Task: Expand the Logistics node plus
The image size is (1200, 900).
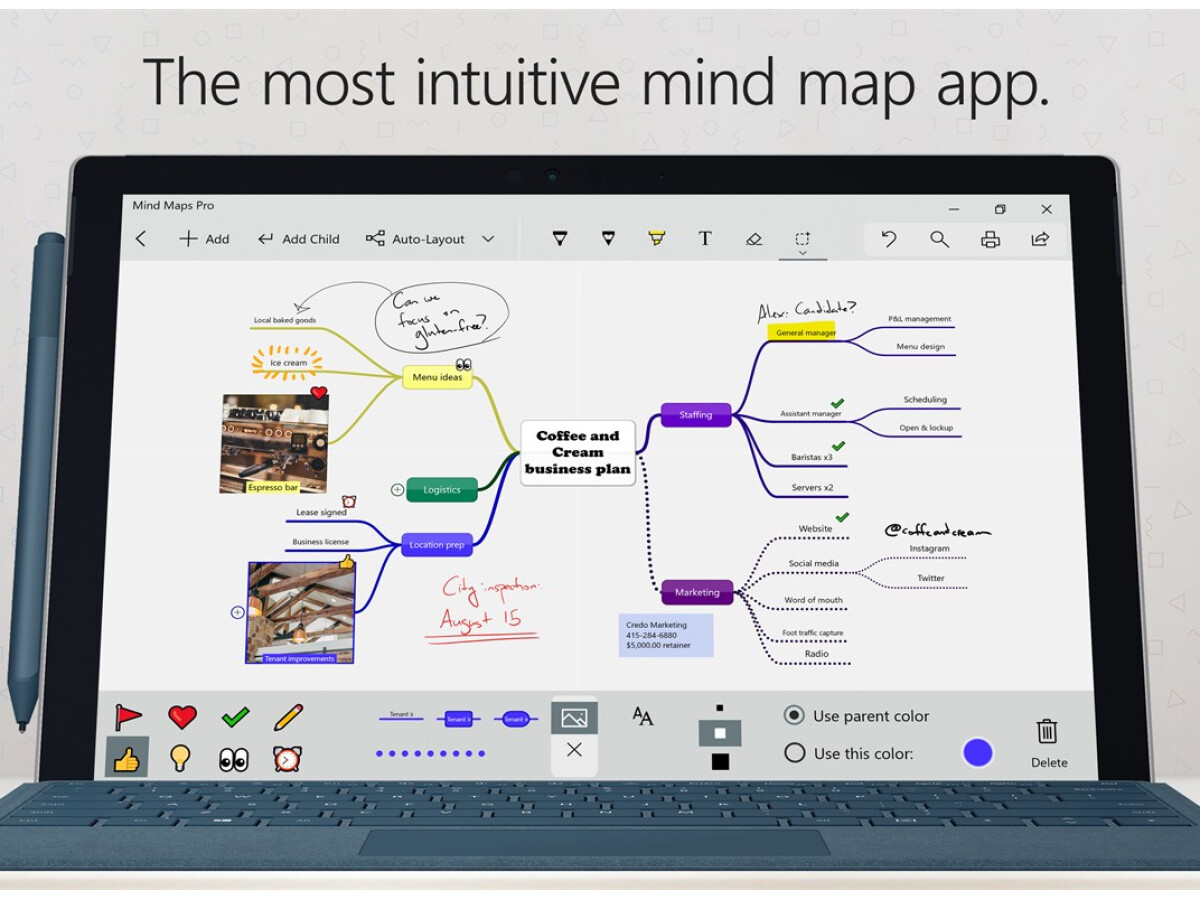Action: (397, 489)
